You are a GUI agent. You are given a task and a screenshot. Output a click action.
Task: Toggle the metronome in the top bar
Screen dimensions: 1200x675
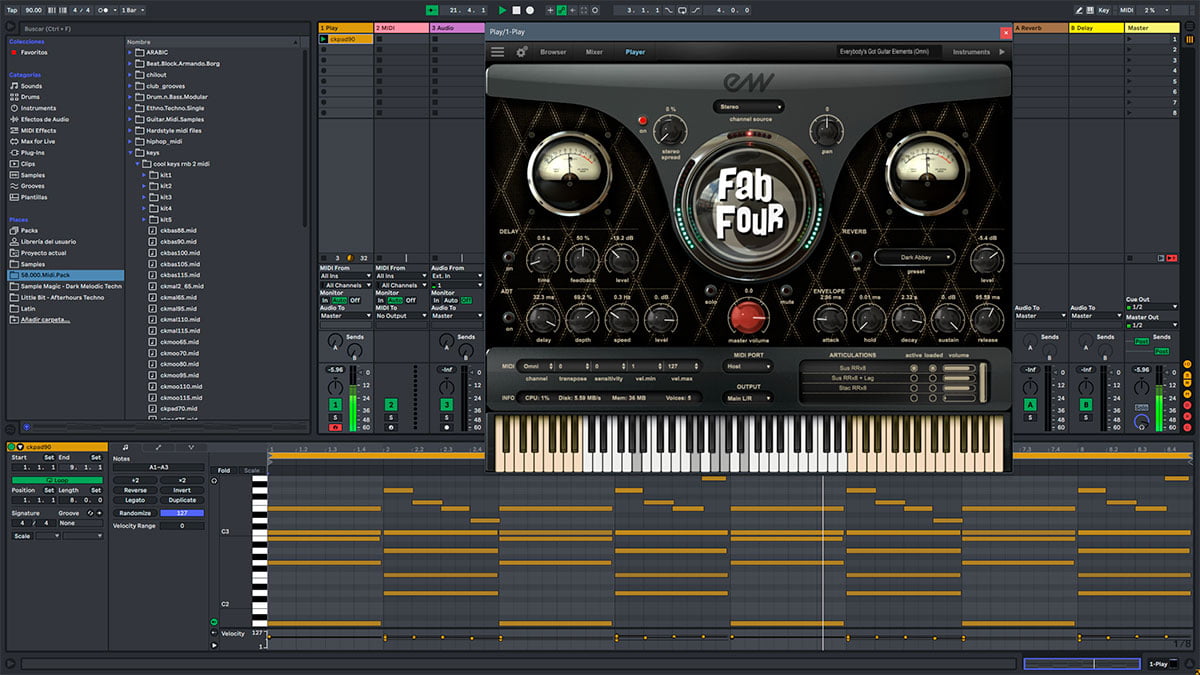[x=105, y=9]
